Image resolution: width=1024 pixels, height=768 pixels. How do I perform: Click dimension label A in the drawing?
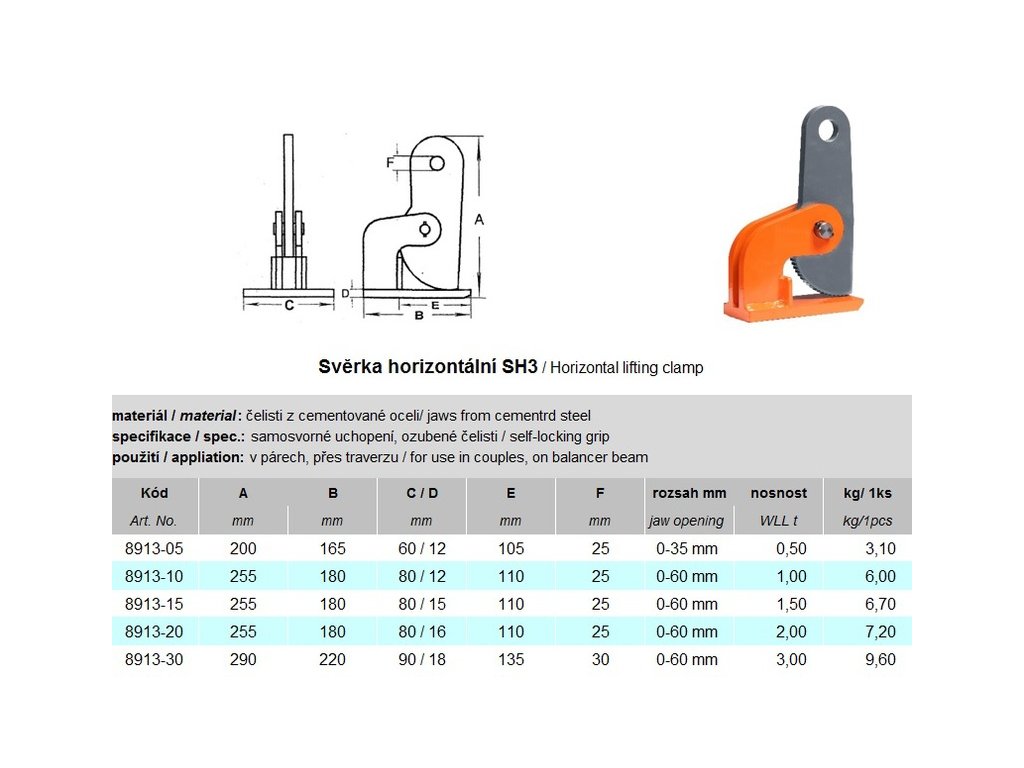pos(479,219)
